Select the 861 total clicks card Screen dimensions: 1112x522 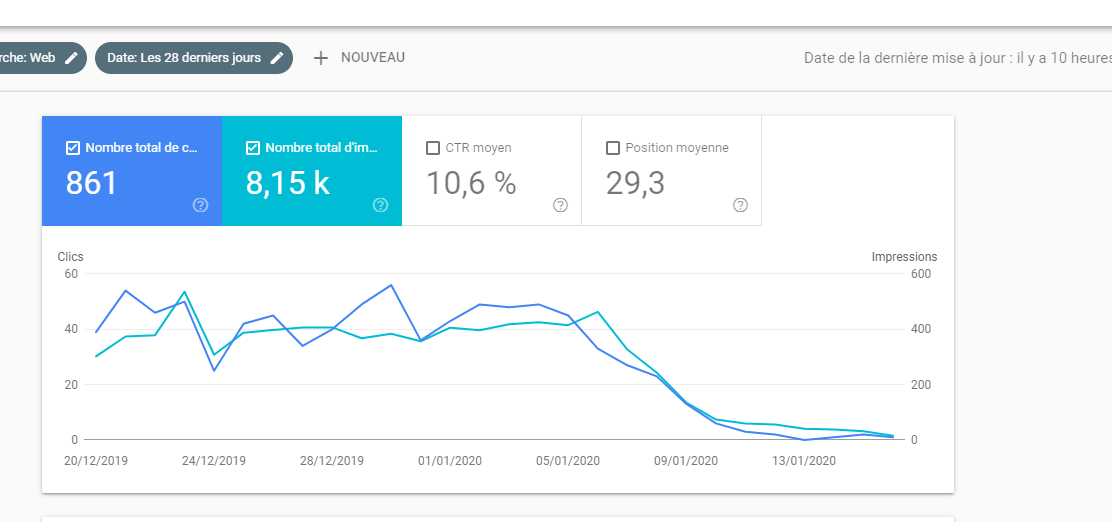(x=132, y=171)
